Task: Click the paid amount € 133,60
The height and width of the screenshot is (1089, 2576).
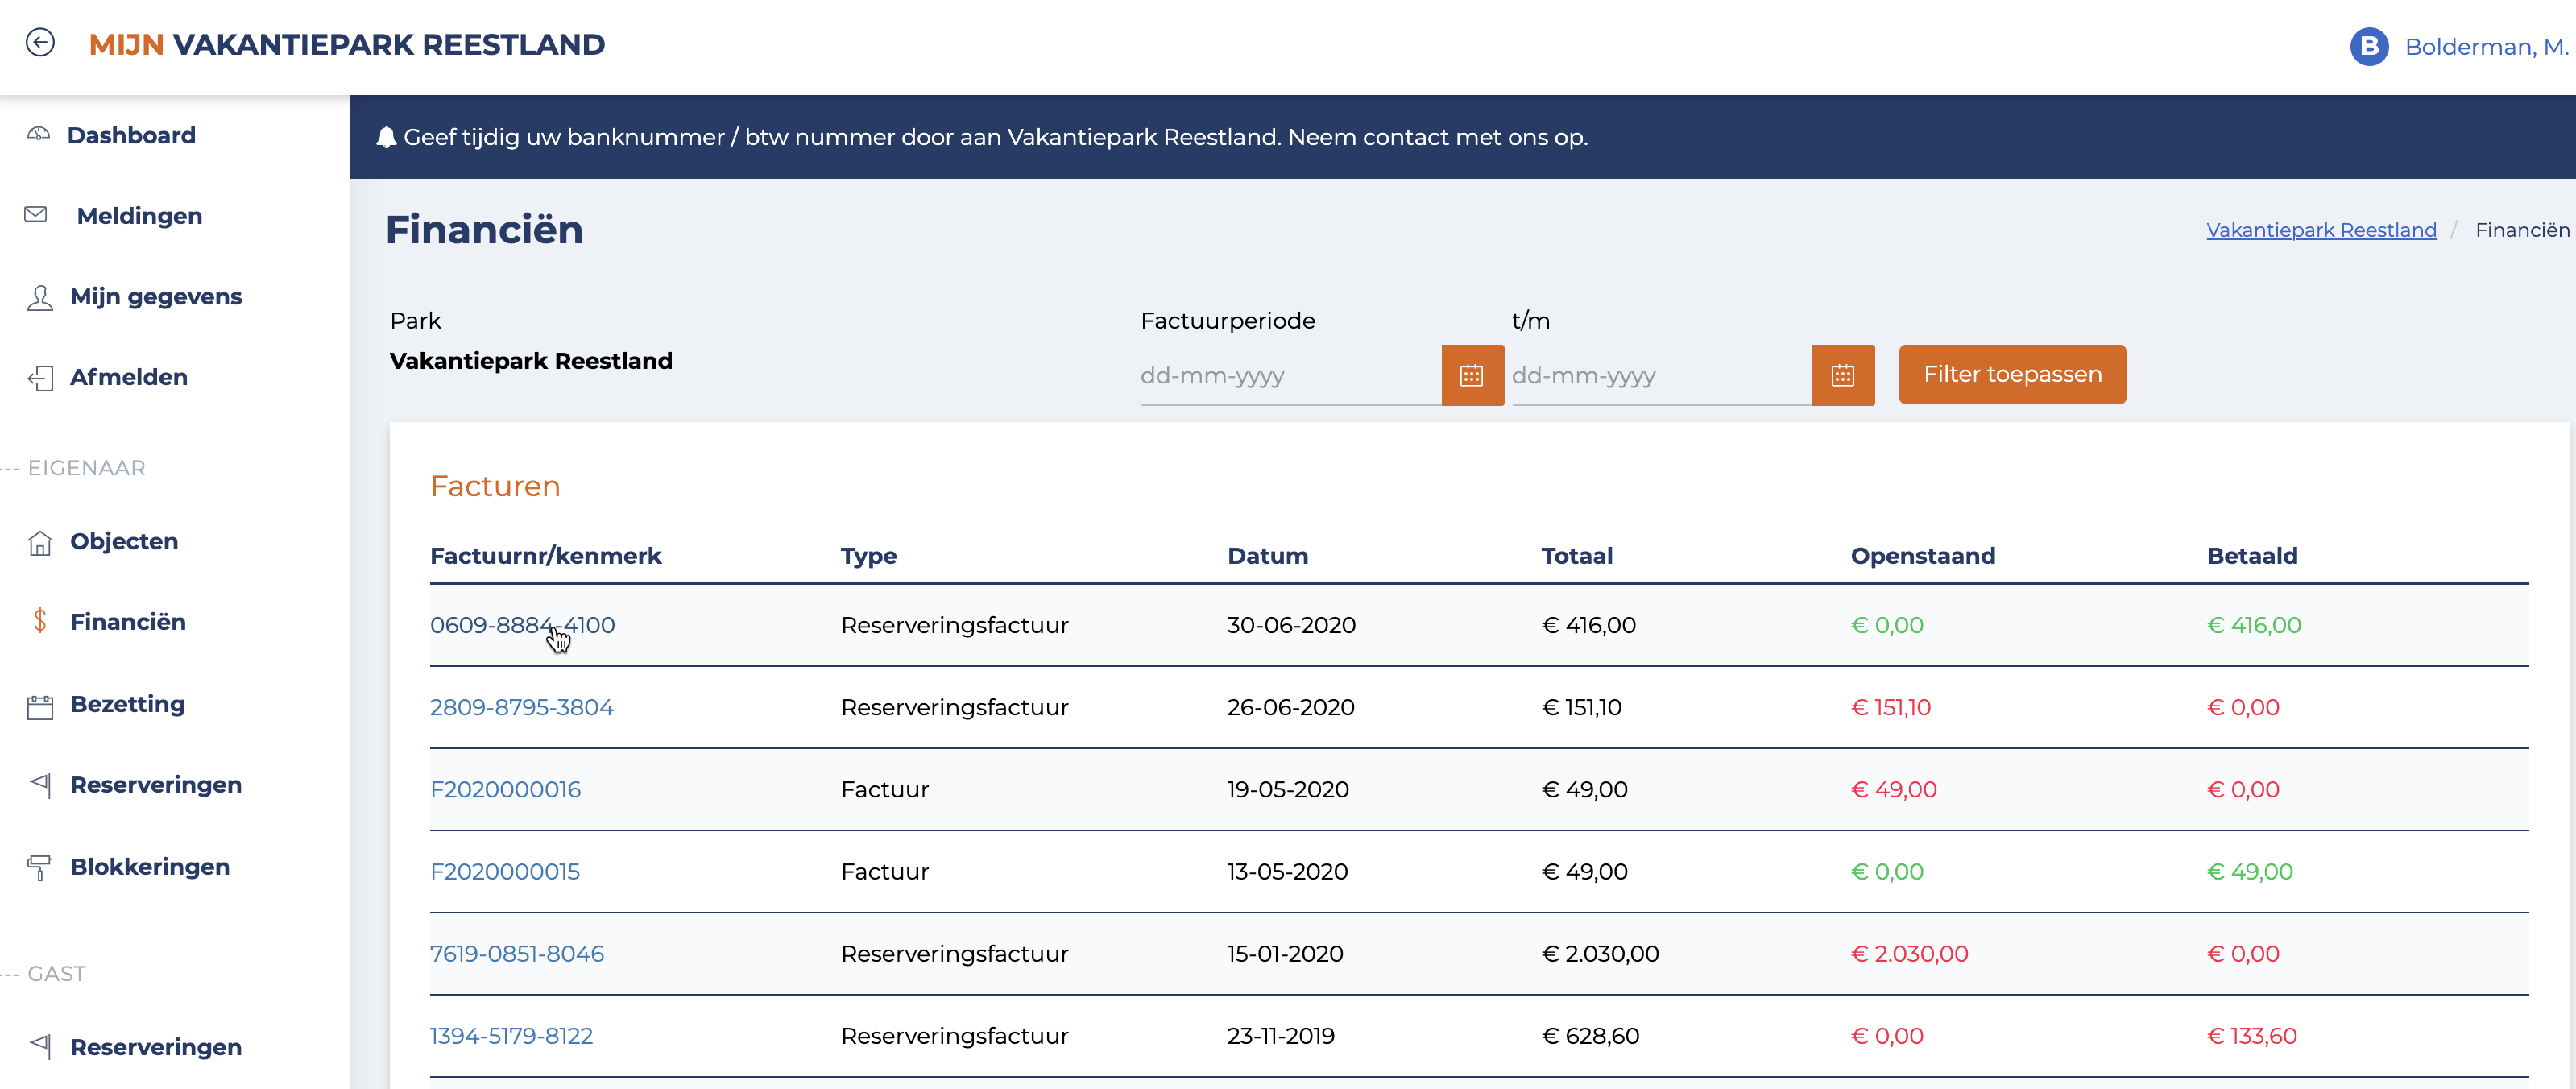Action: point(2251,1035)
